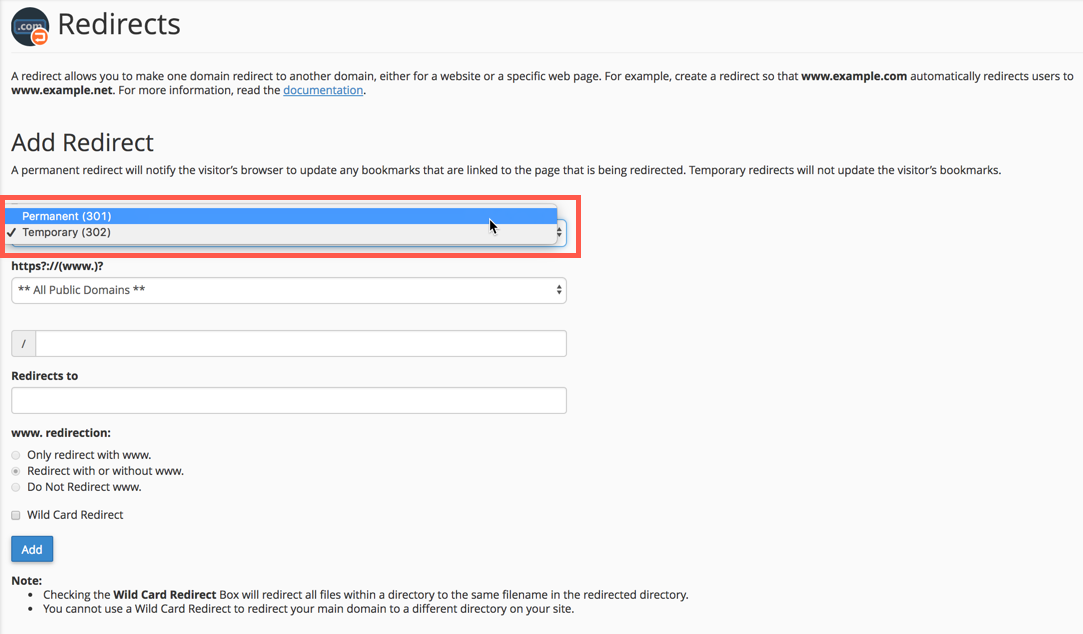Click the Redirects page title
This screenshot has height=634, width=1083.
[119, 24]
